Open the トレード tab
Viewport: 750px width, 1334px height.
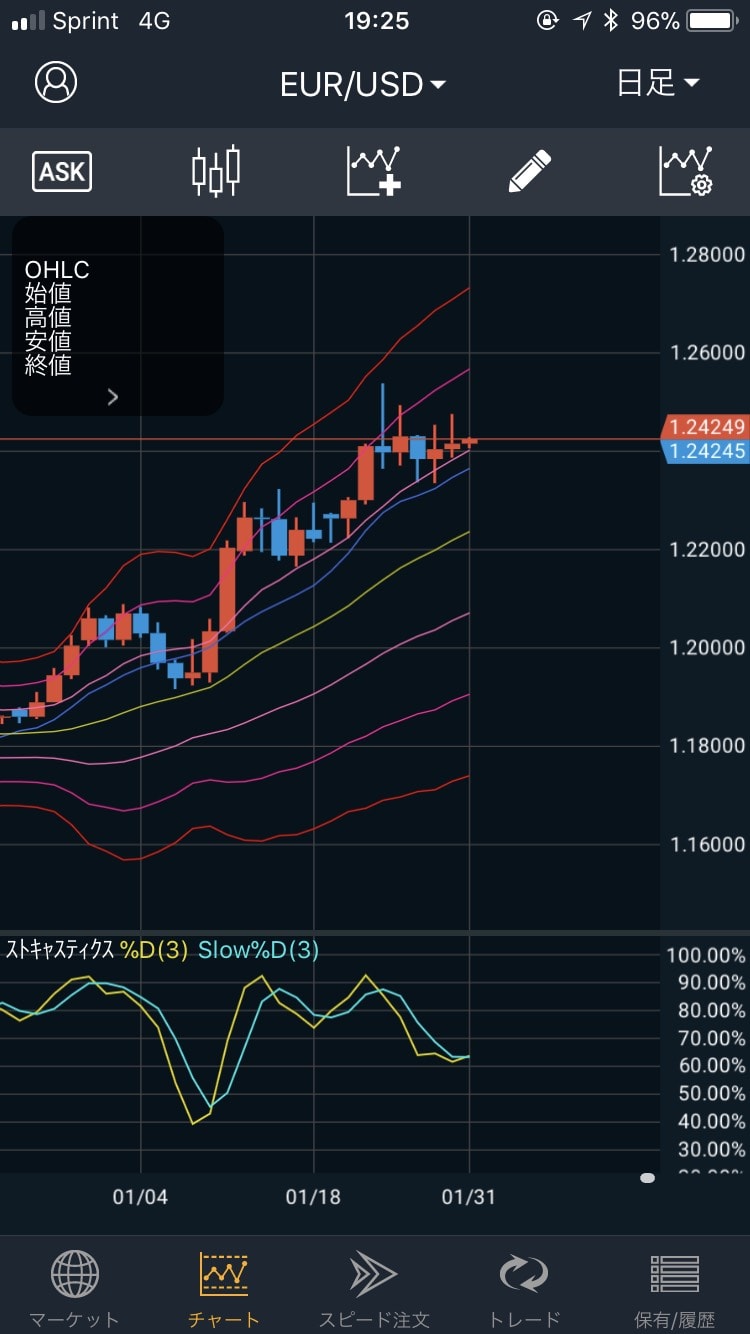[524, 1290]
